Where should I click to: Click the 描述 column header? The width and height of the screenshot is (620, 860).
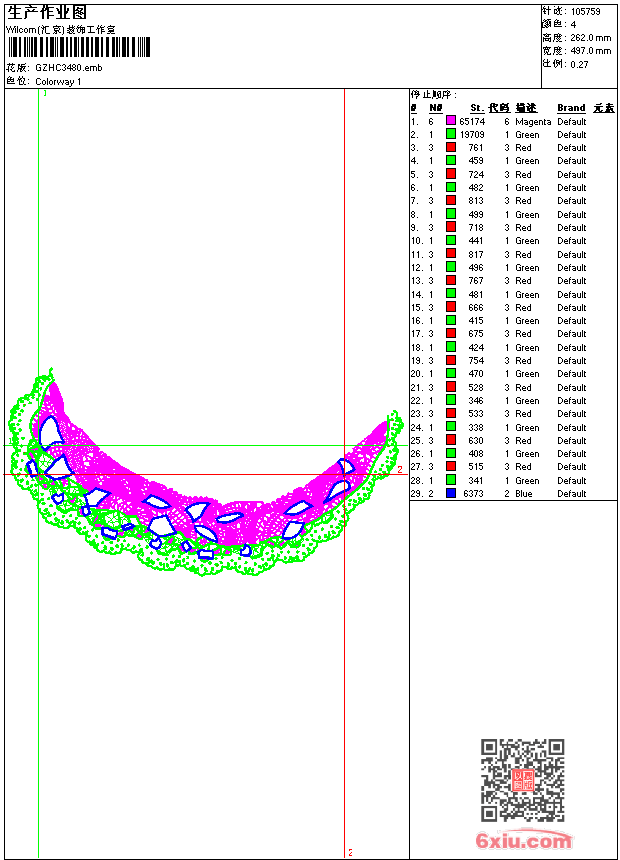(x=526, y=108)
